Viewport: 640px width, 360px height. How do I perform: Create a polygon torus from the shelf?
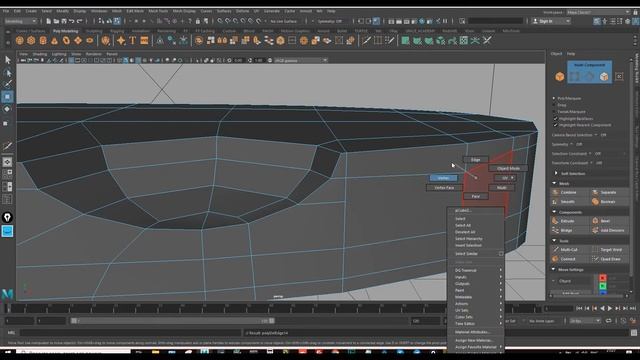66,40
